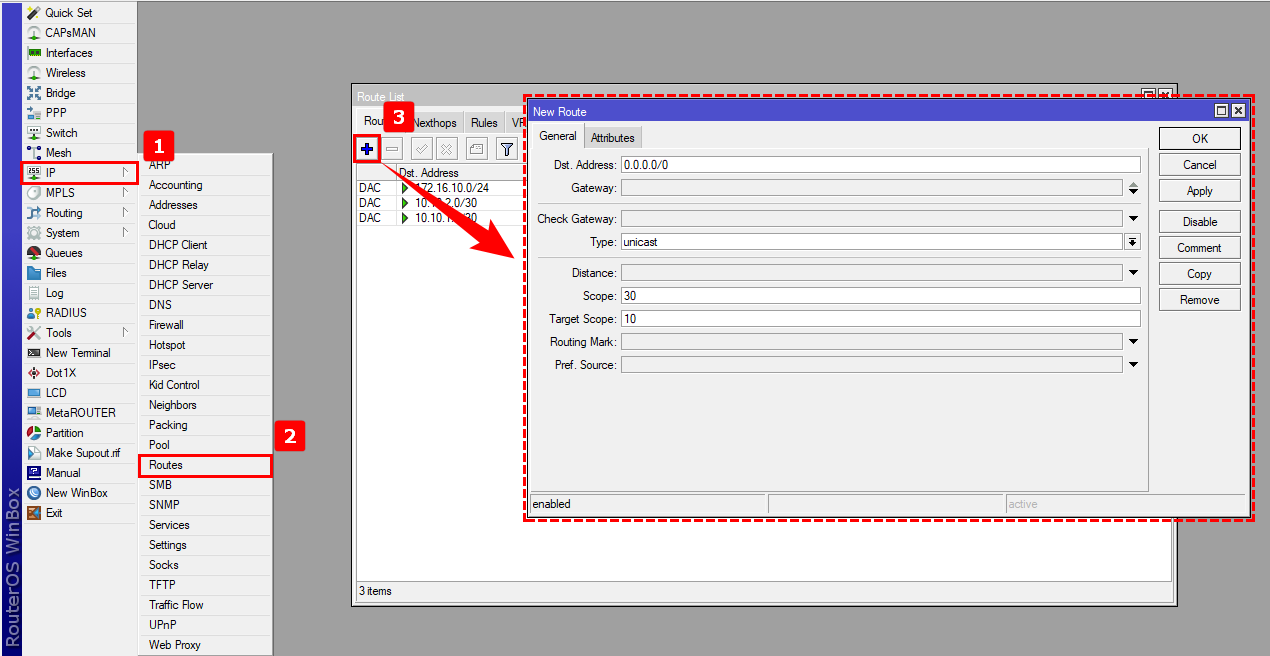Open Quick Set from the sidebar
Viewport: 1270px width, 656px height.
coord(68,13)
